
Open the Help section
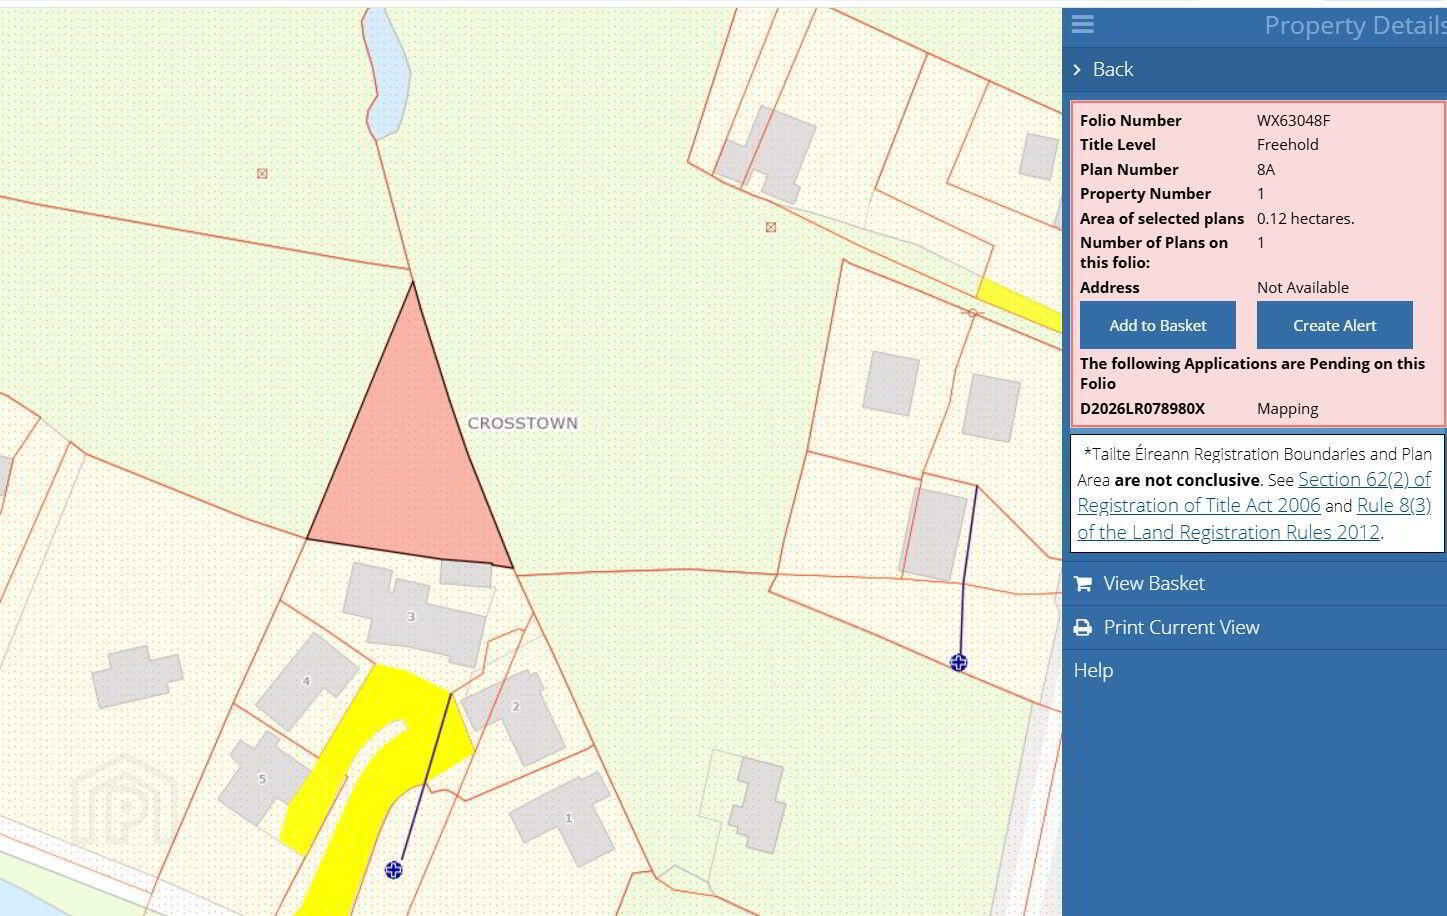pos(1093,670)
